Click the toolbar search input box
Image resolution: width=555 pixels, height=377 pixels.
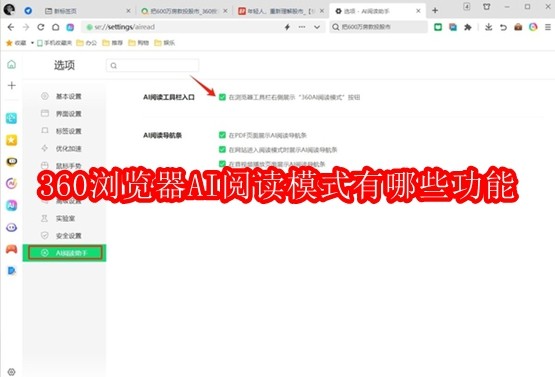coord(379,27)
